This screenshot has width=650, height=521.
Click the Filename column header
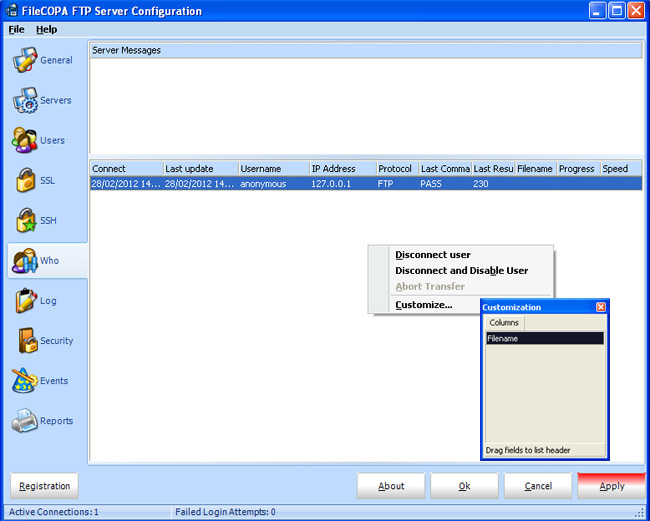click(536, 169)
